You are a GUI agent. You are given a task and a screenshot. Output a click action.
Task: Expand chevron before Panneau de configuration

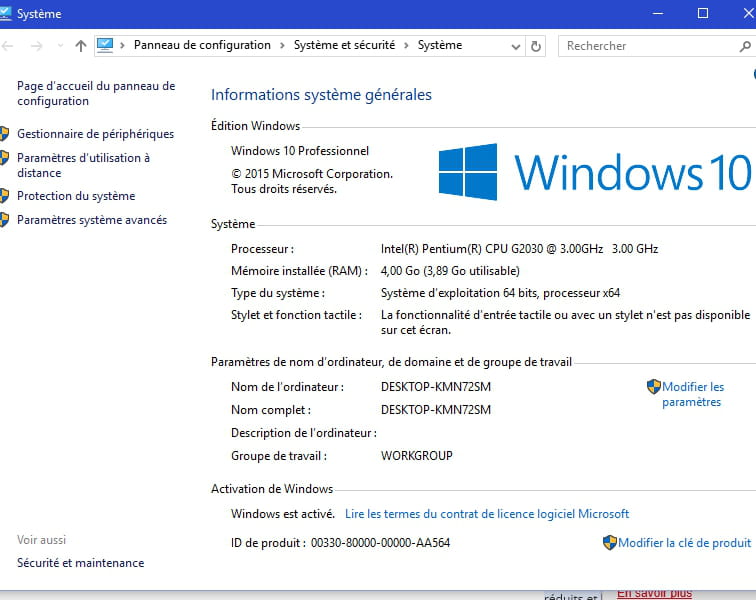pyautogui.click(x=122, y=45)
